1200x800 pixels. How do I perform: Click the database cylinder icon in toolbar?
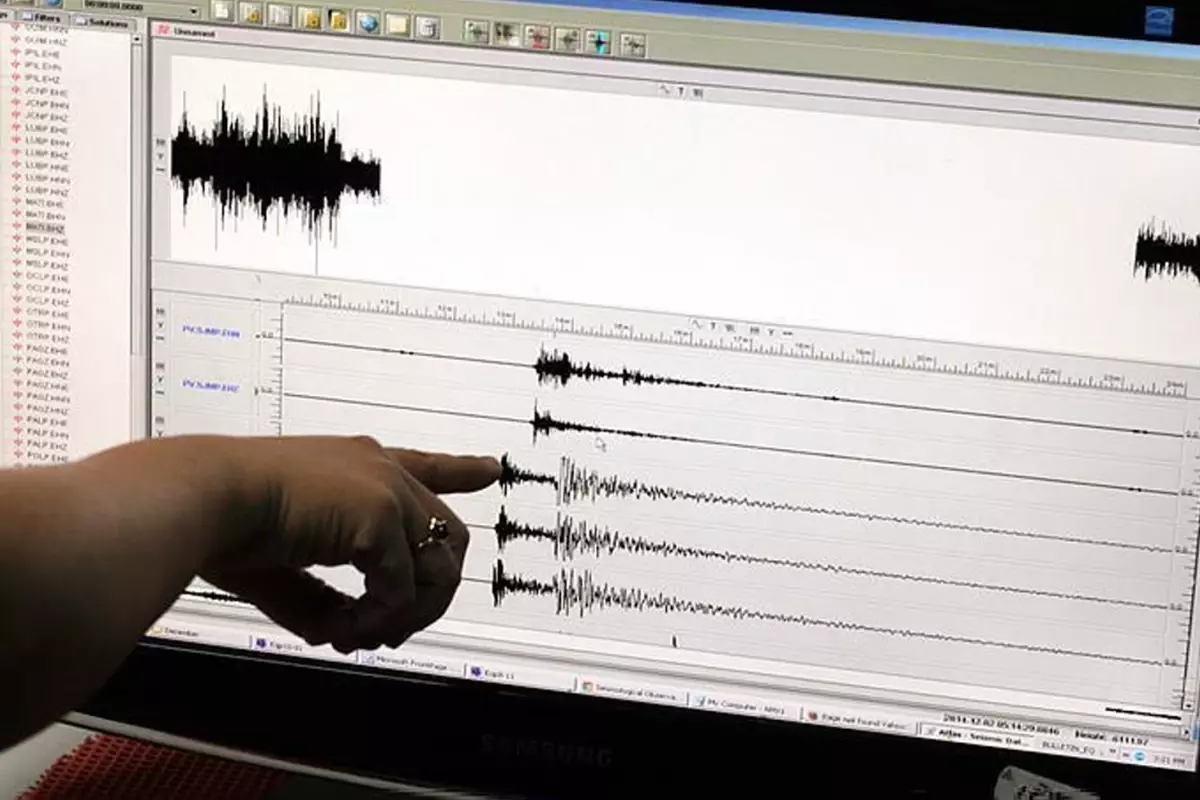pyautogui.click(x=428, y=26)
